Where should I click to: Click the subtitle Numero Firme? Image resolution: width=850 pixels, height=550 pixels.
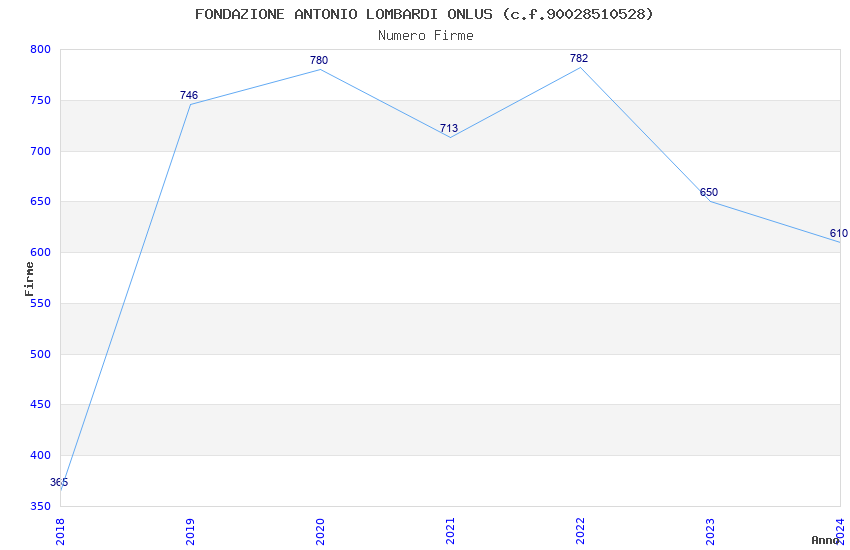[x=426, y=36]
